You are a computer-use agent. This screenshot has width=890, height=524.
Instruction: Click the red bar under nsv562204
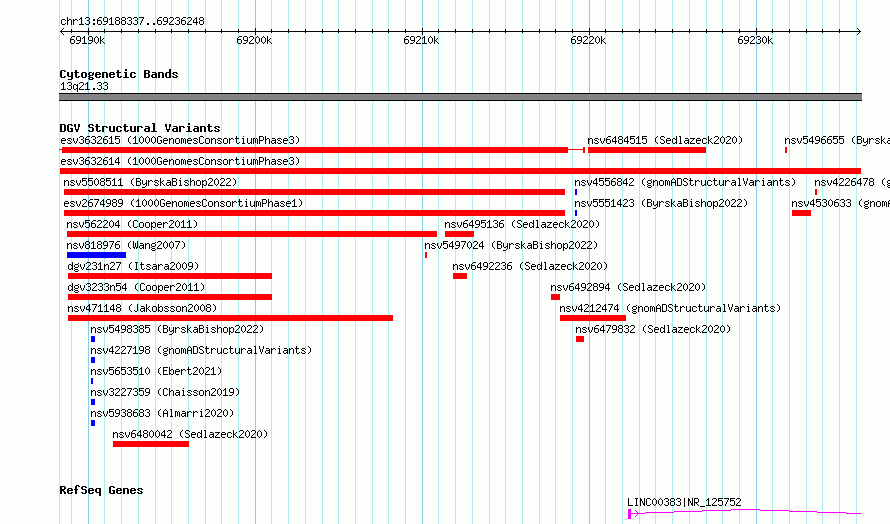[x=252, y=234]
